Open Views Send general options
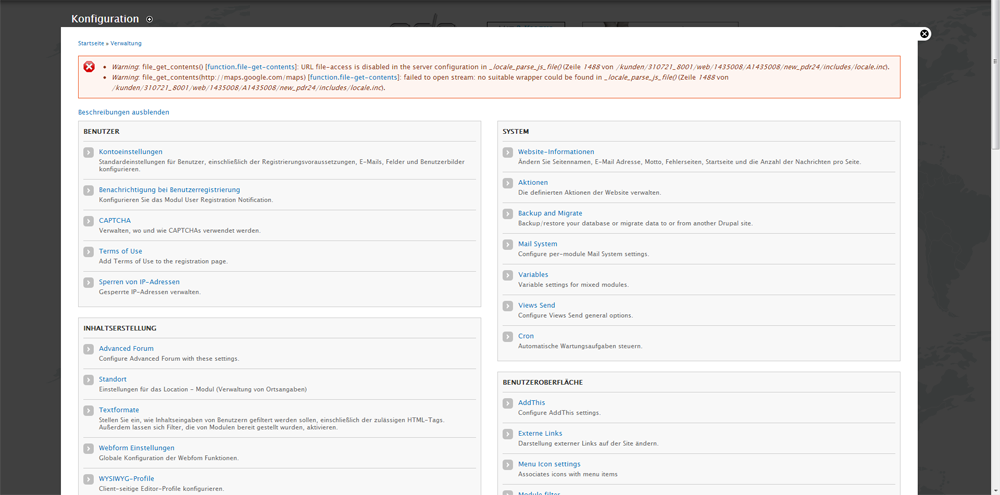 536,305
